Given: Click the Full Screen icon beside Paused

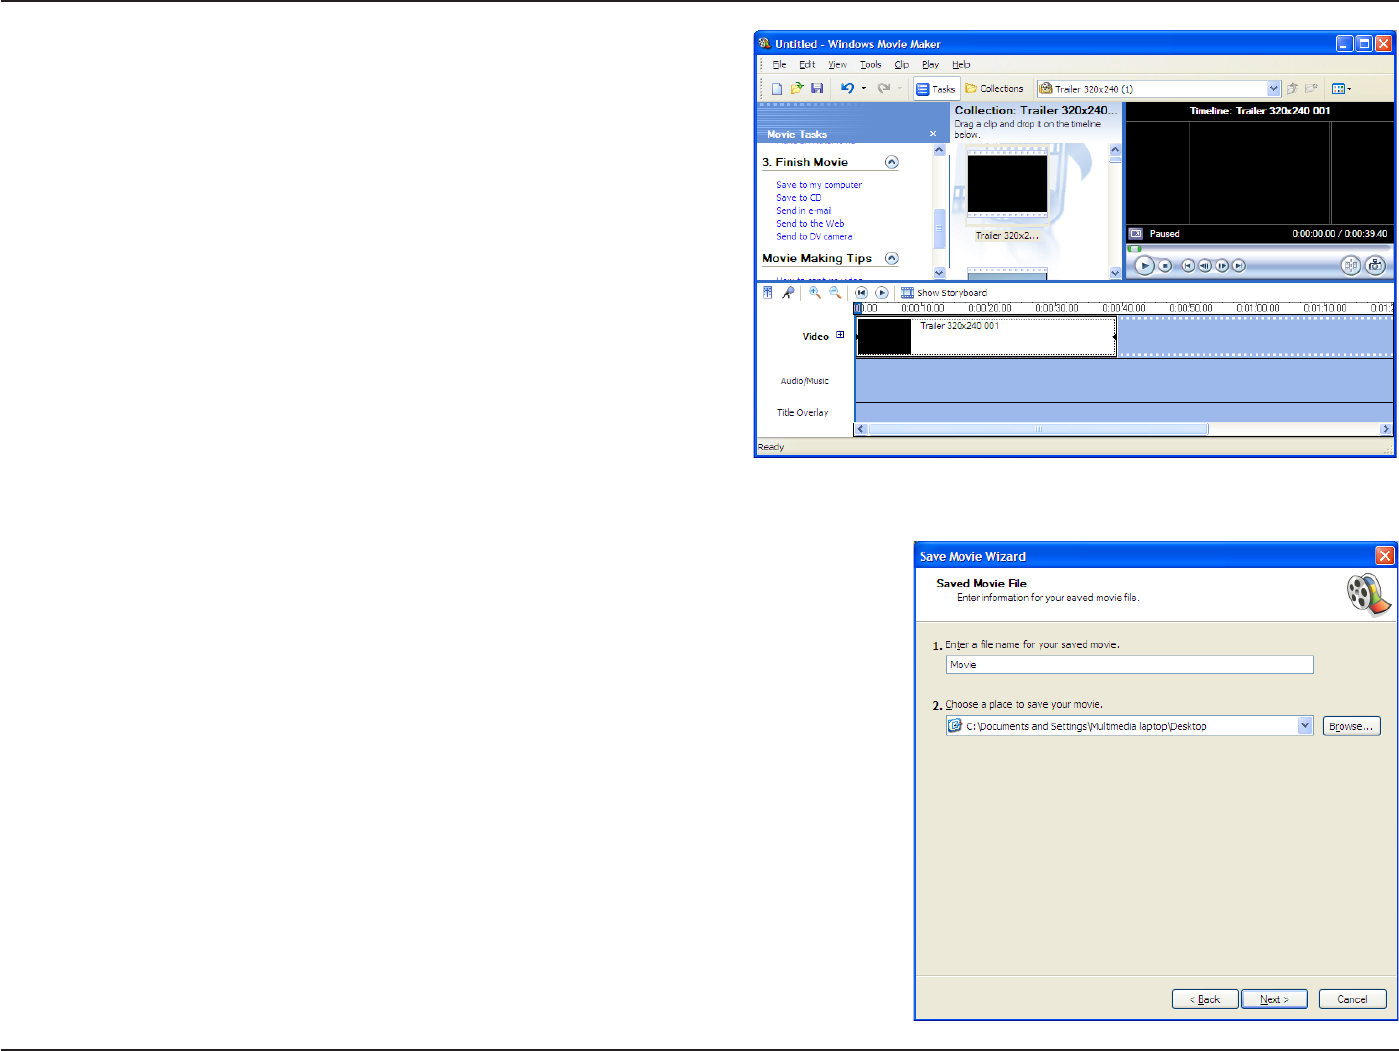Looking at the screenshot, I should (x=1136, y=234).
